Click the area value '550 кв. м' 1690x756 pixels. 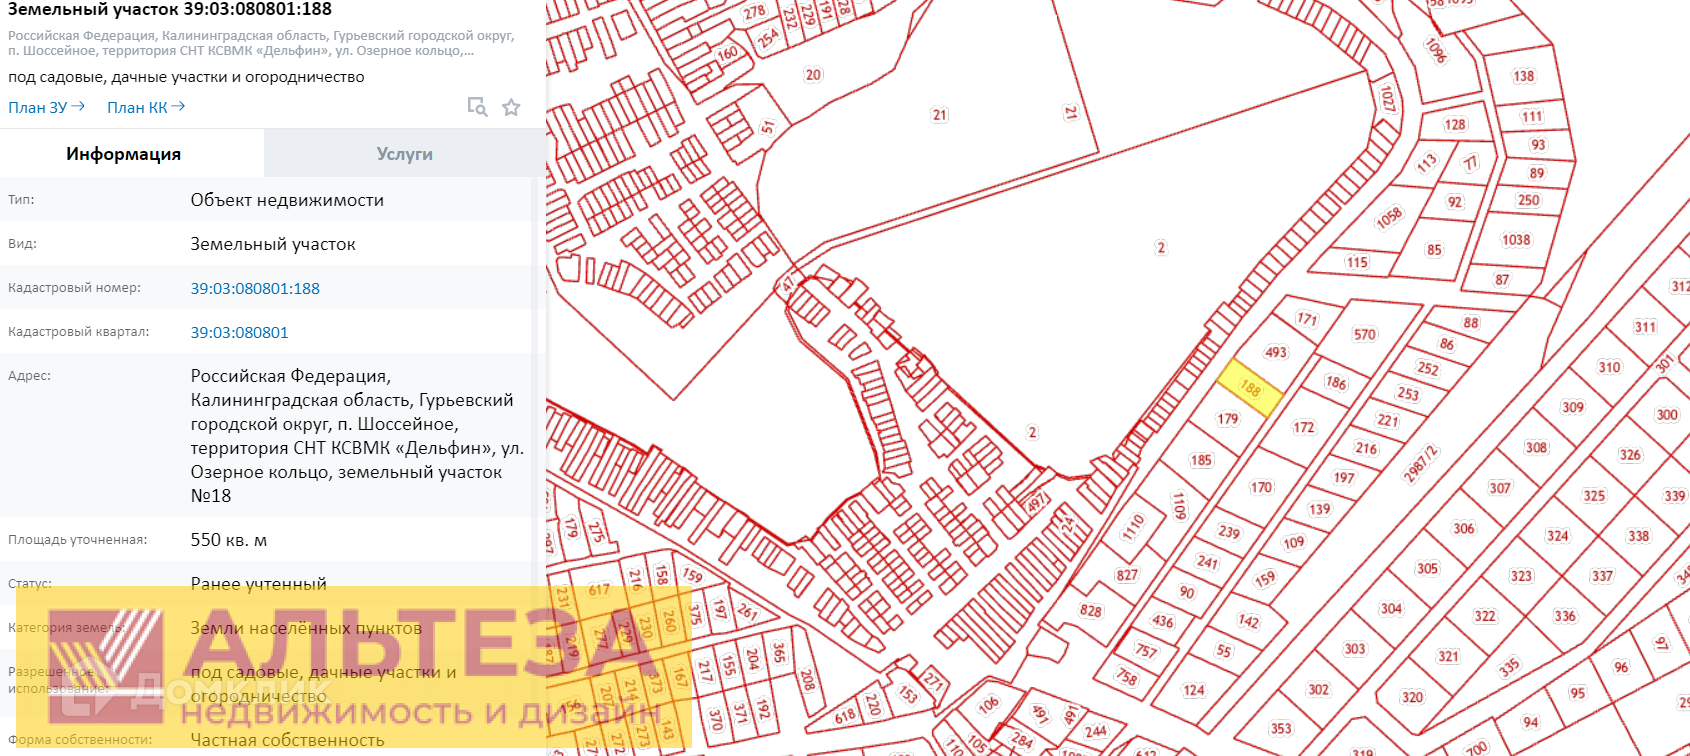229,540
